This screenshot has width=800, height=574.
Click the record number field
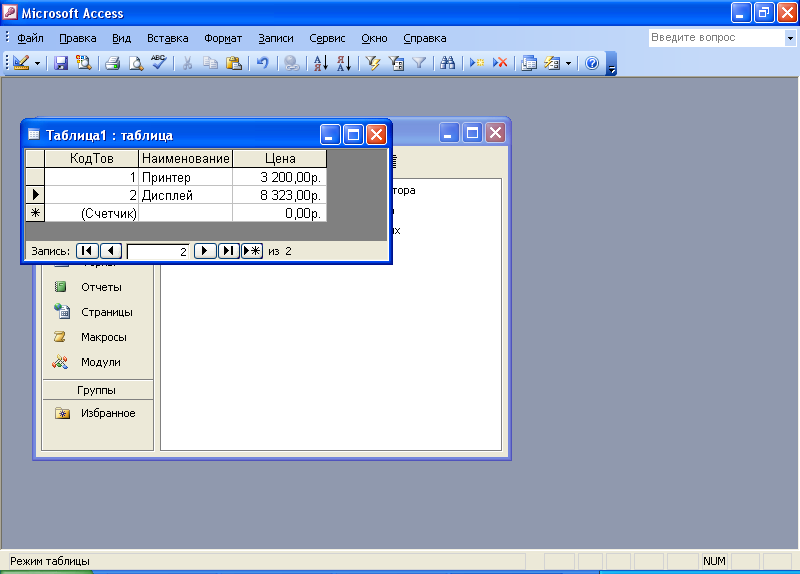pos(158,252)
